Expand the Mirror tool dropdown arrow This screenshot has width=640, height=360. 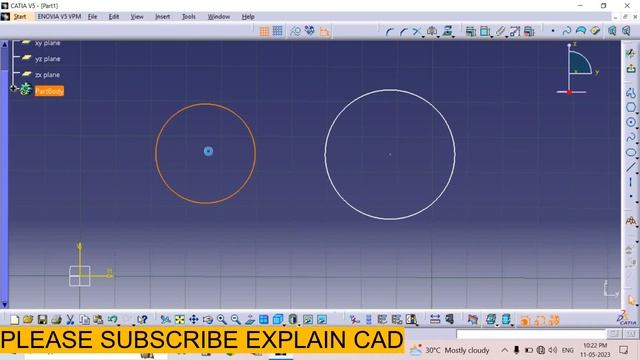click(x=438, y=37)
